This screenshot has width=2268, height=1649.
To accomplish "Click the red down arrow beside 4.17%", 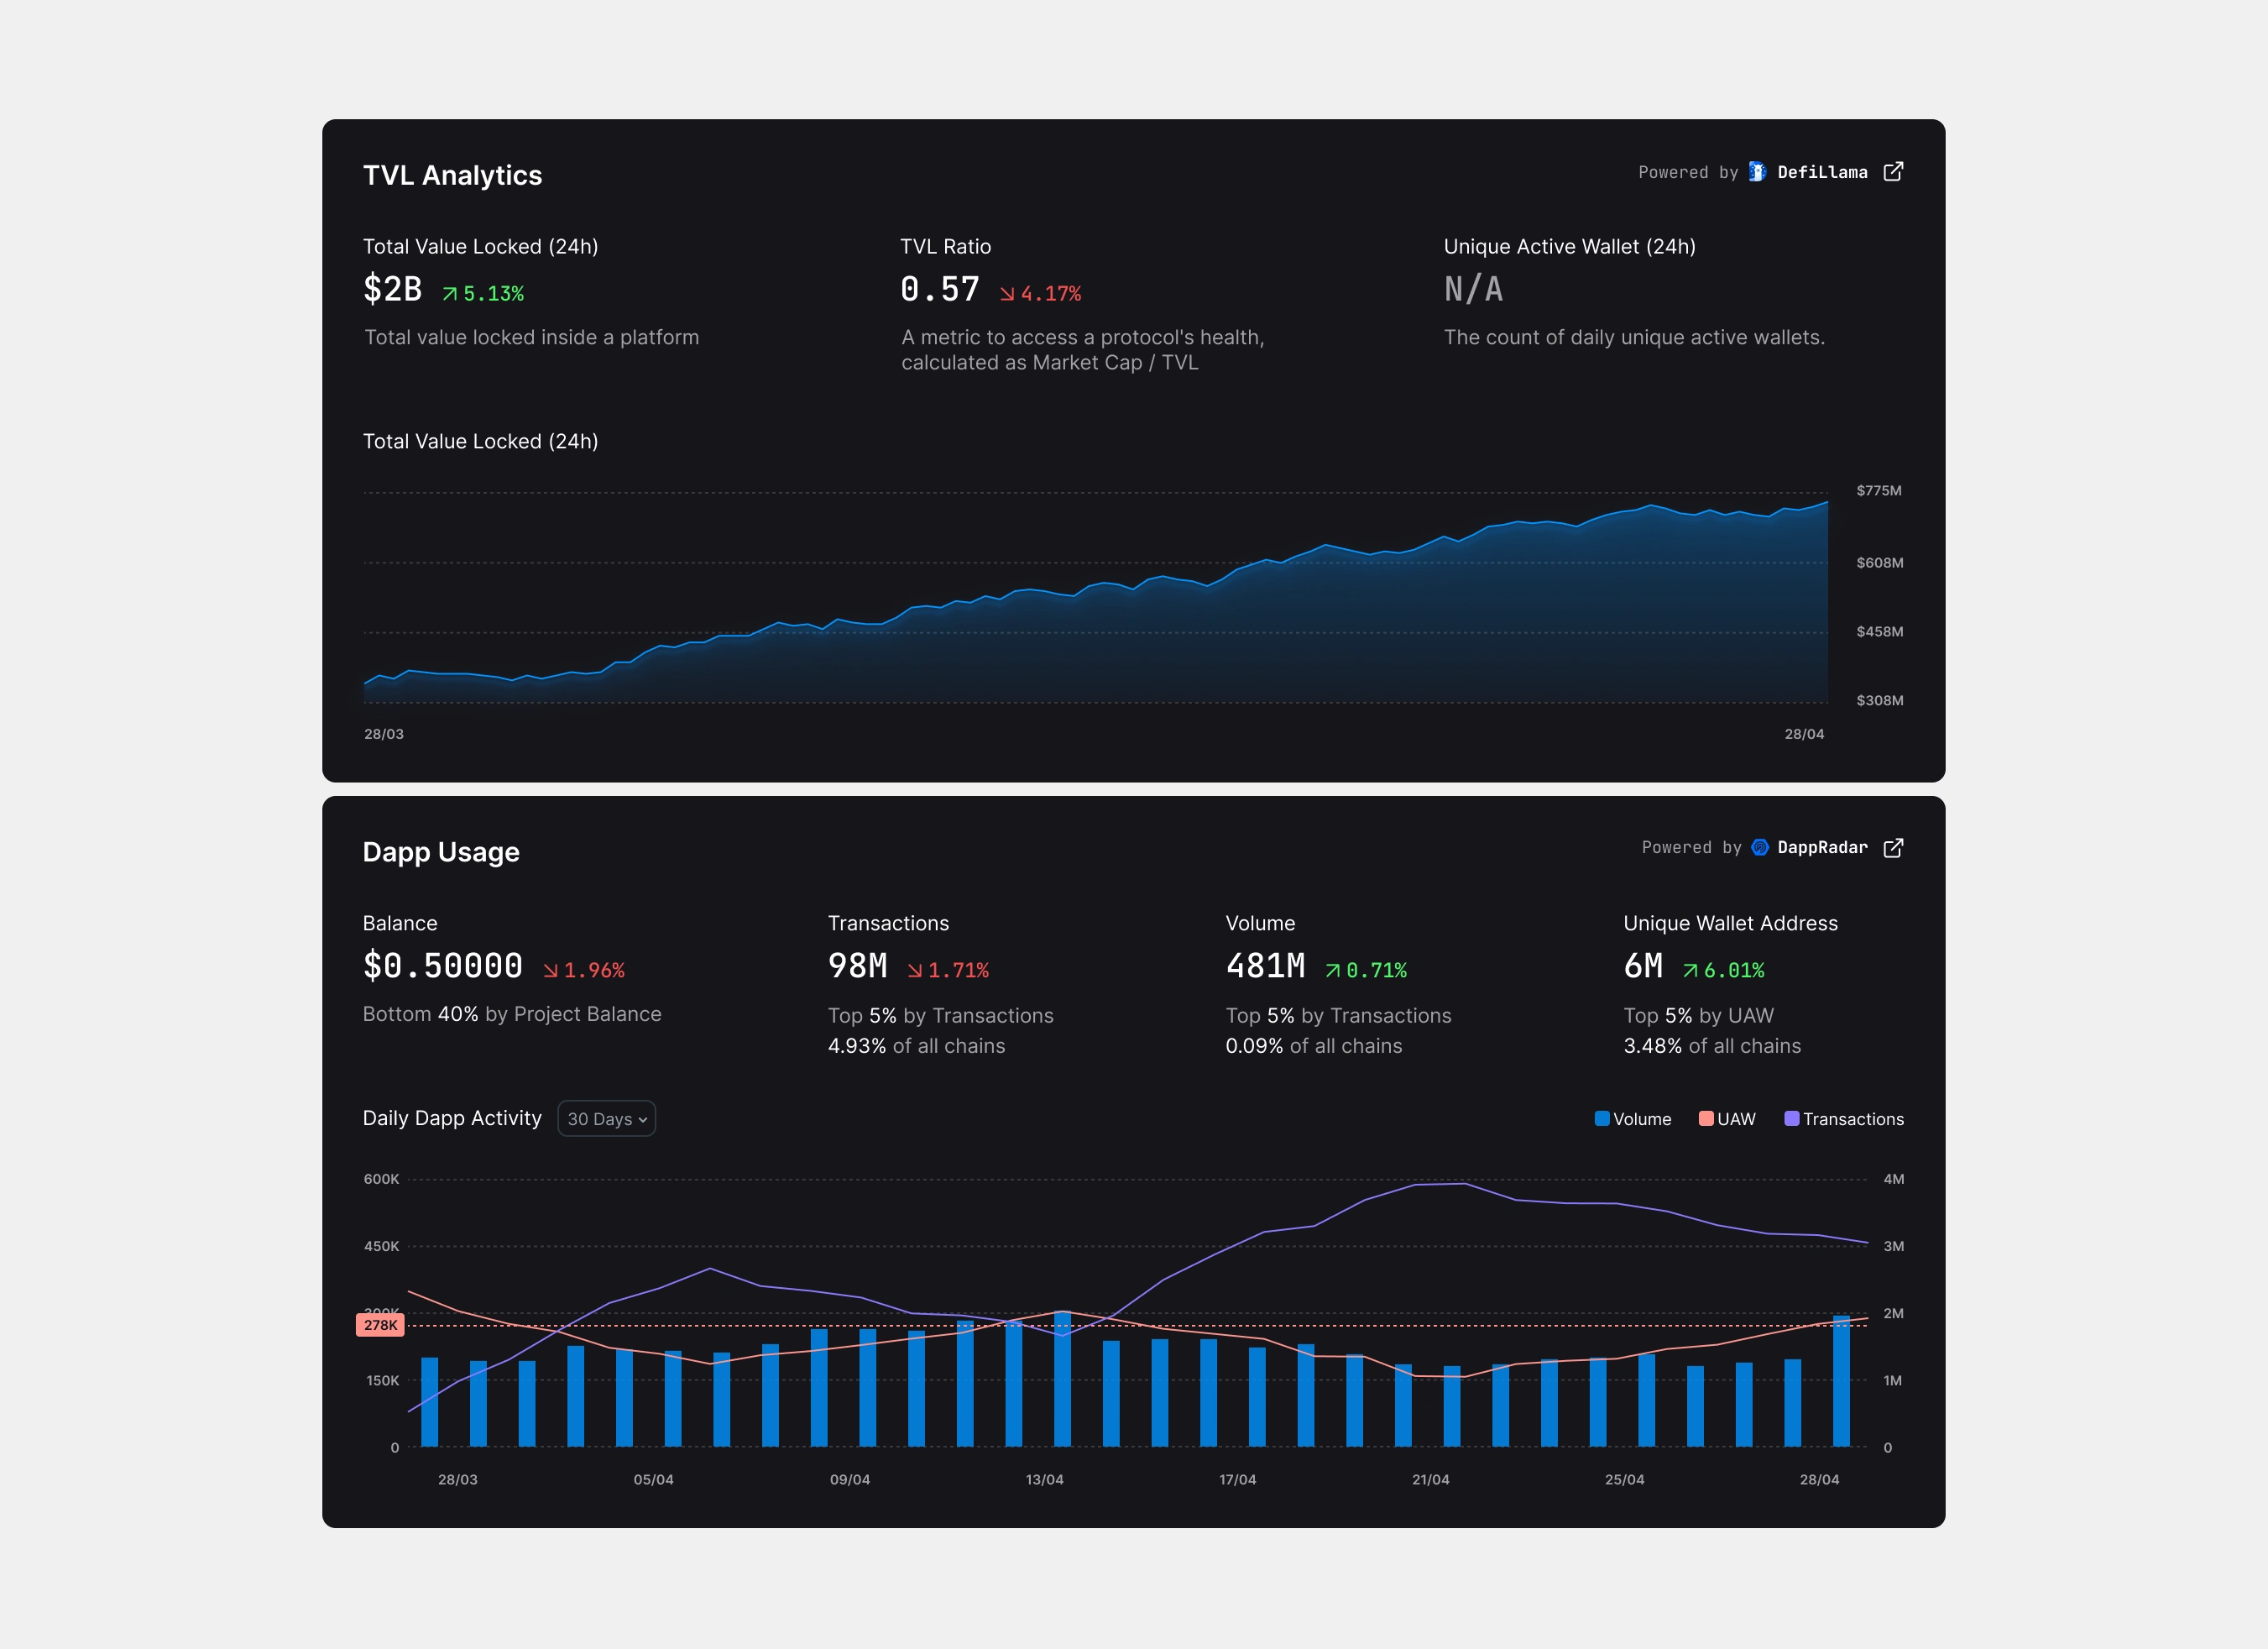I will point(1007,294).
